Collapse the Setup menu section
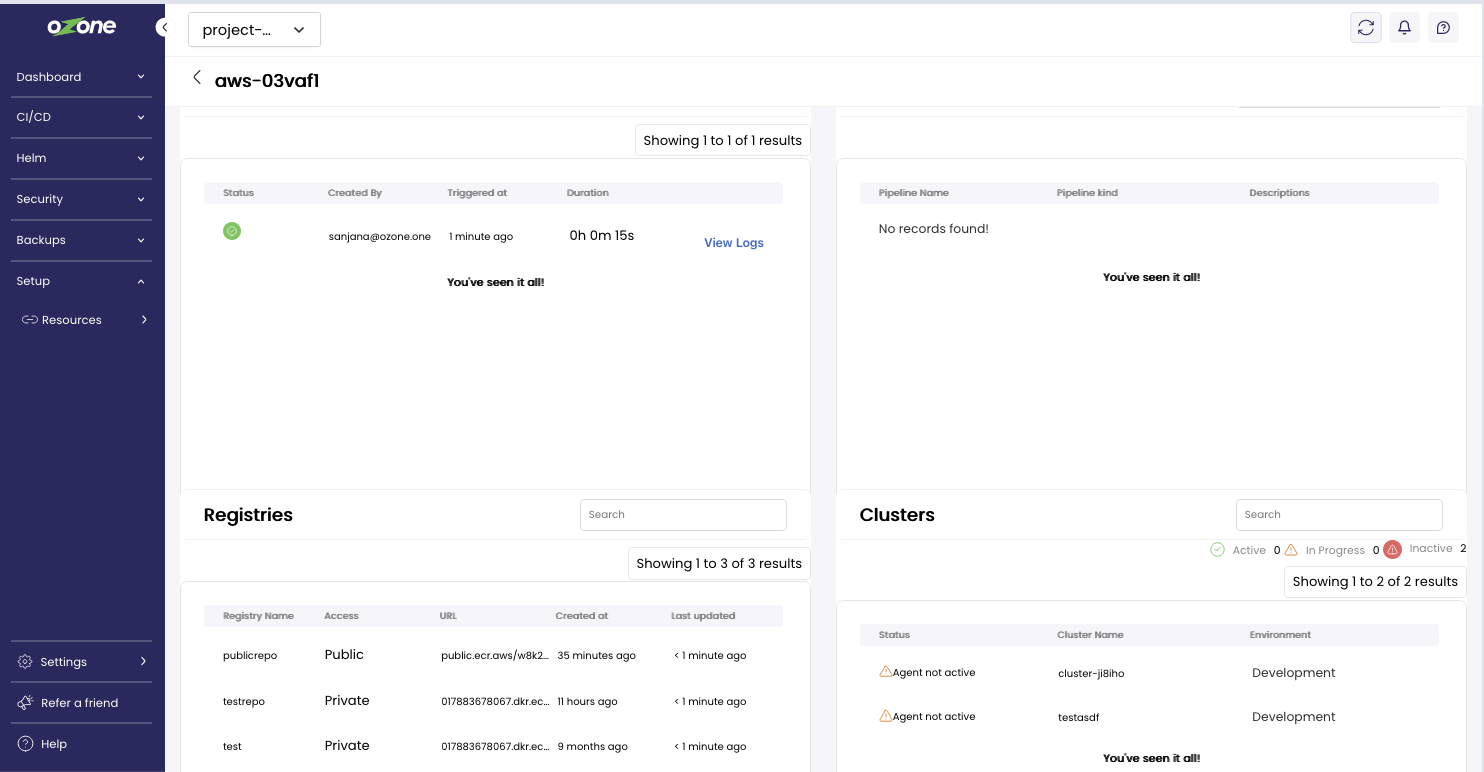This screenshot has height=772, width=1484. tap(81, 281)
